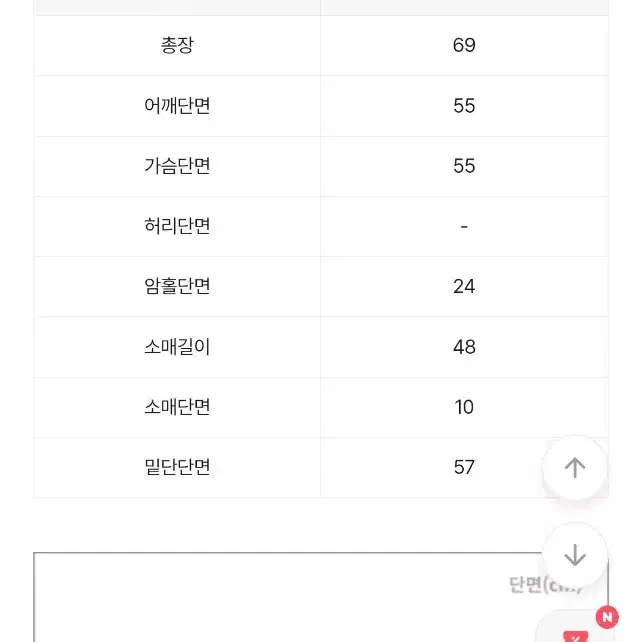642x642 pixels.
Task: Select the 총장 row label
Action: [177, 45]
